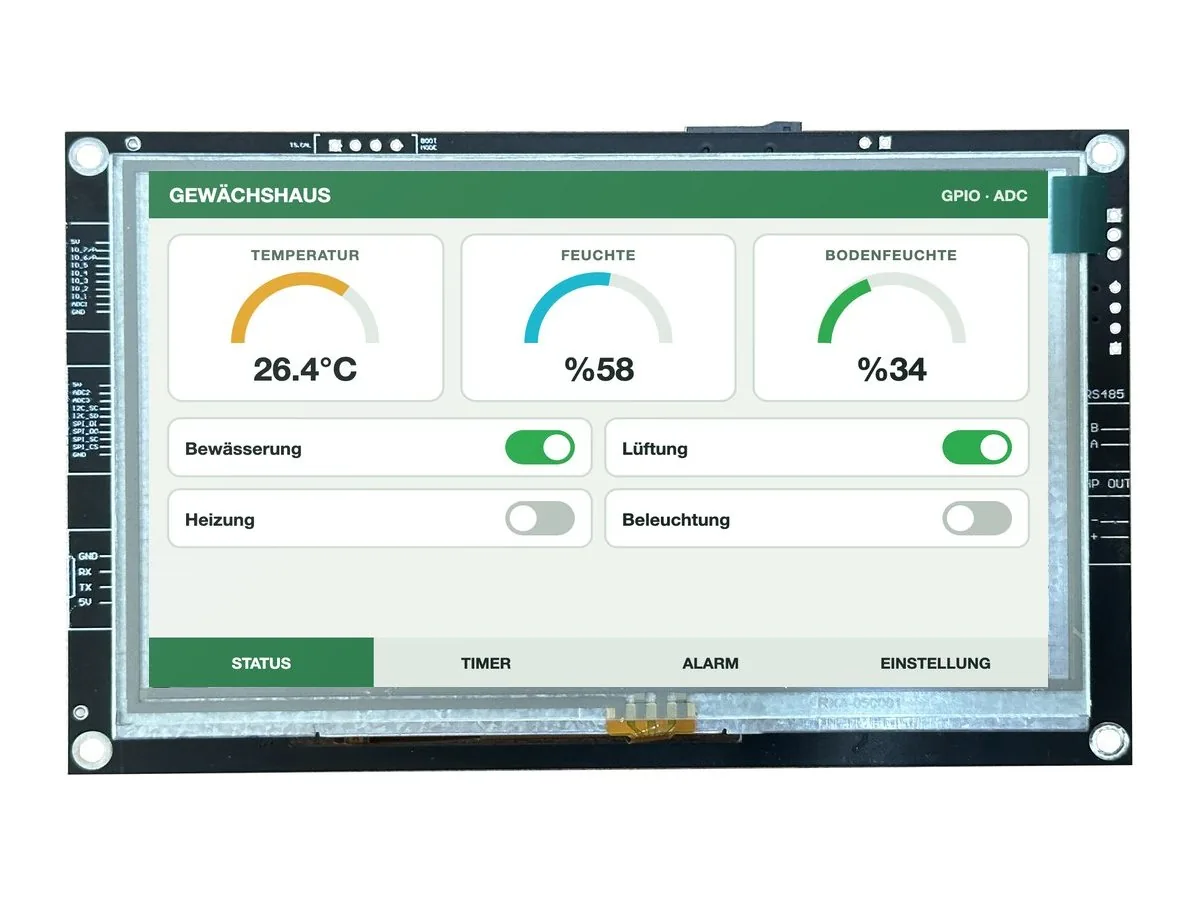Go to the EINSTELLUNG tab
Screen dimensions: 1197x897
(x=935, y=663)
